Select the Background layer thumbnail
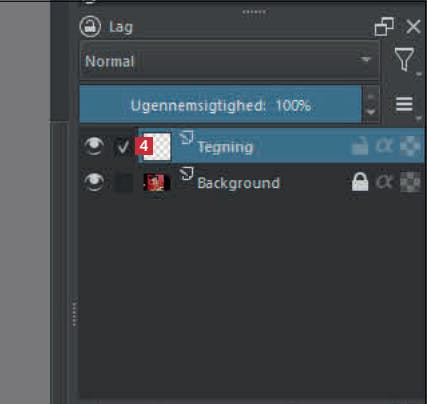This screenshot has width=427, height=404. tap(157, 182)
